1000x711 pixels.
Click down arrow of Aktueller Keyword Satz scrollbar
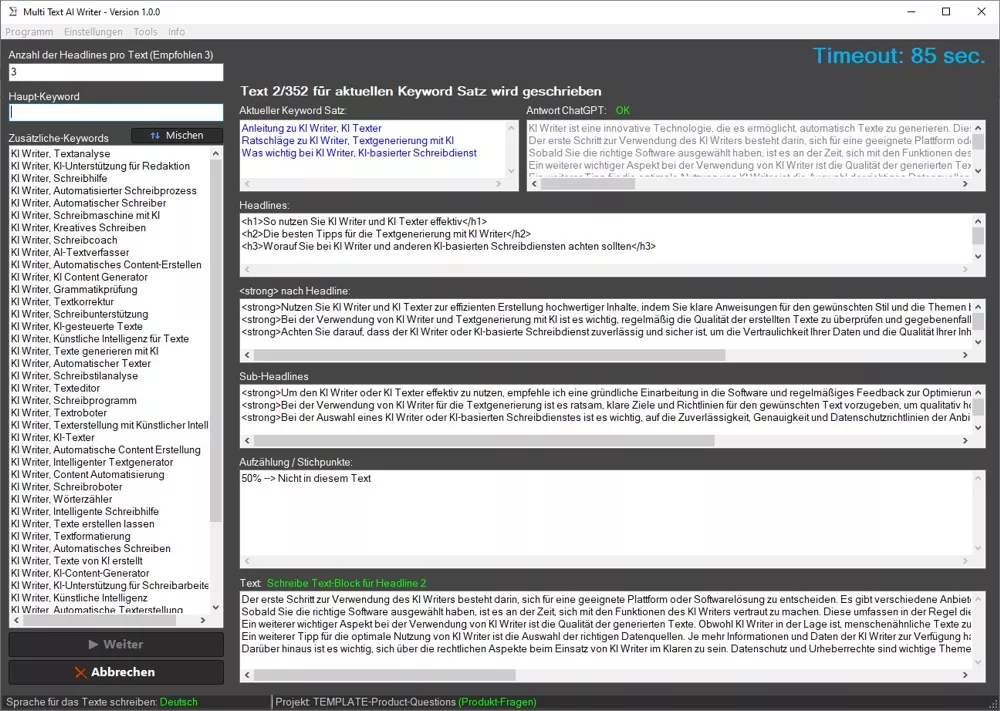click(x=511, y=170)
